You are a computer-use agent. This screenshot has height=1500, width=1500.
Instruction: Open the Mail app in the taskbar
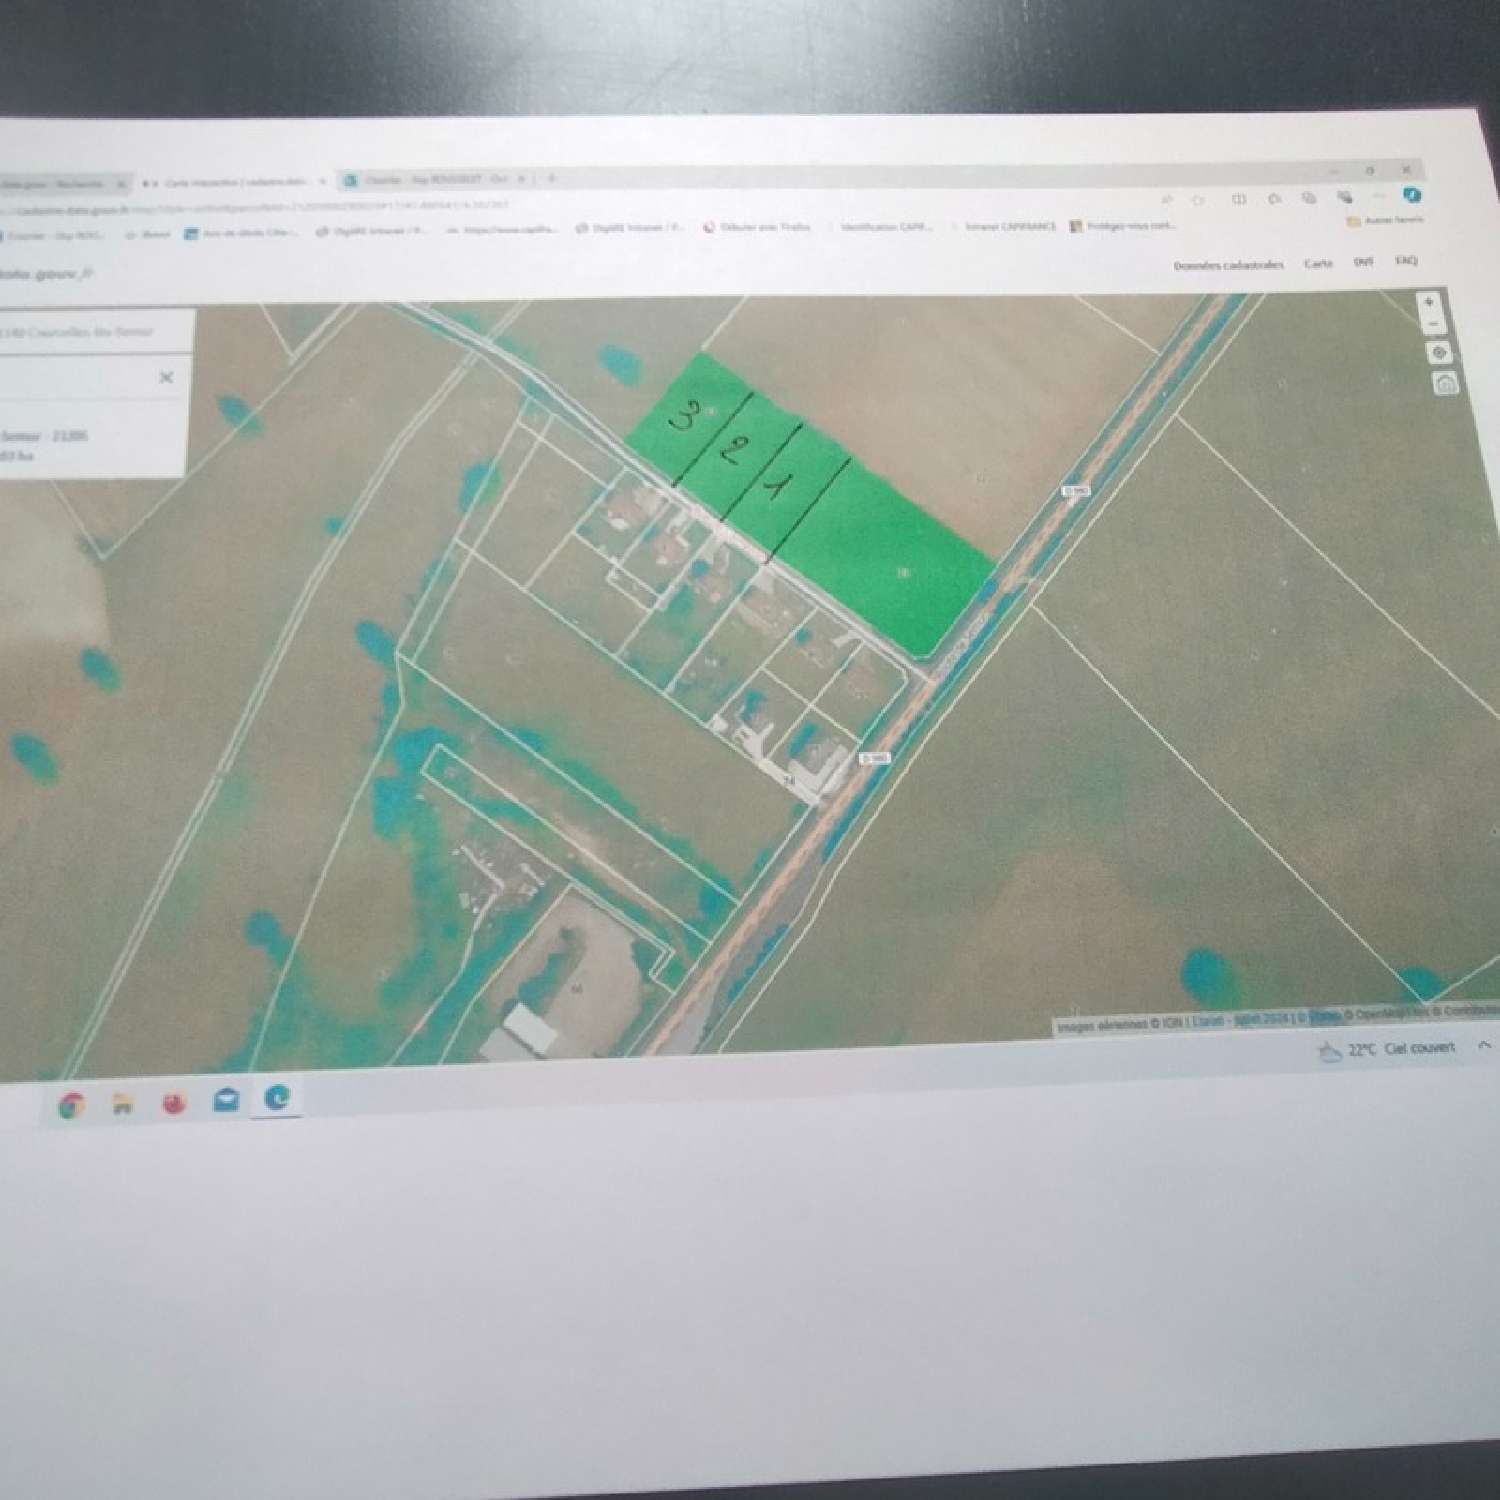[x=226, y=1101]
